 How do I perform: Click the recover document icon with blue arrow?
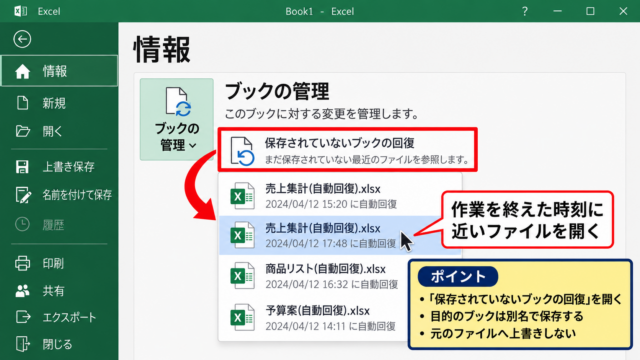pyautogui.click(x=242, y=151)
